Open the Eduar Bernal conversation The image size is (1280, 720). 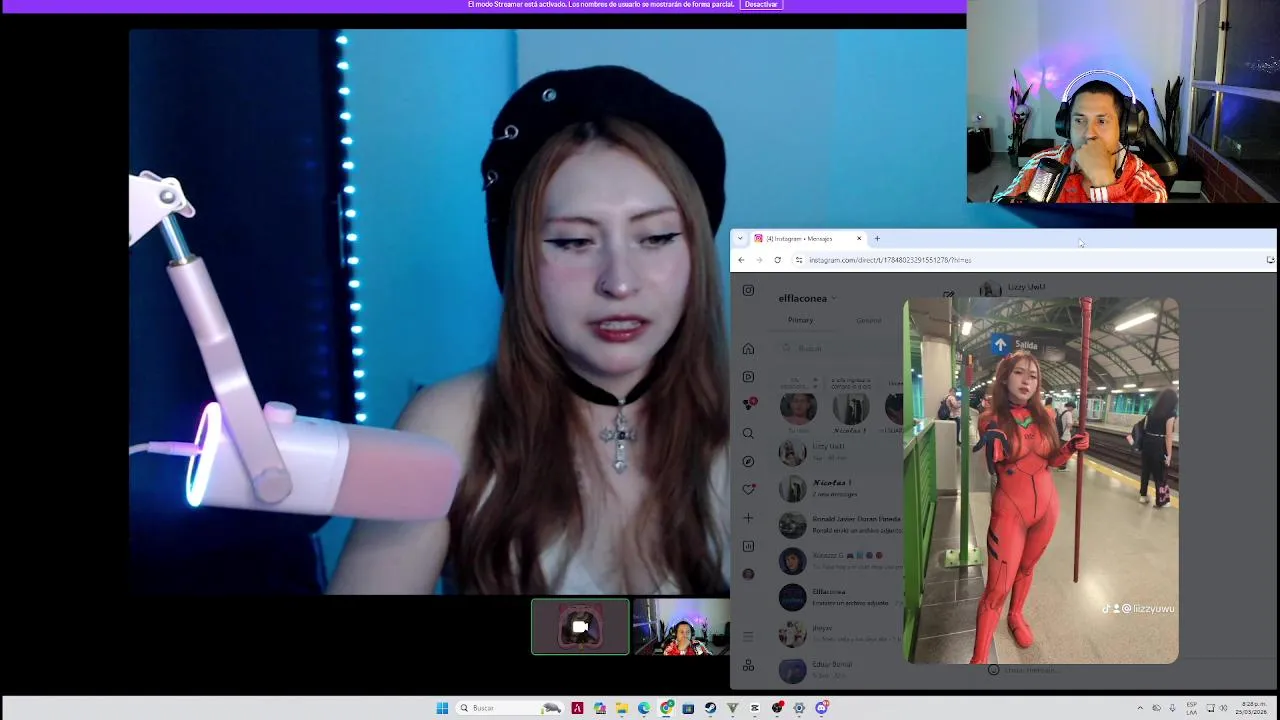click(840, 669)
